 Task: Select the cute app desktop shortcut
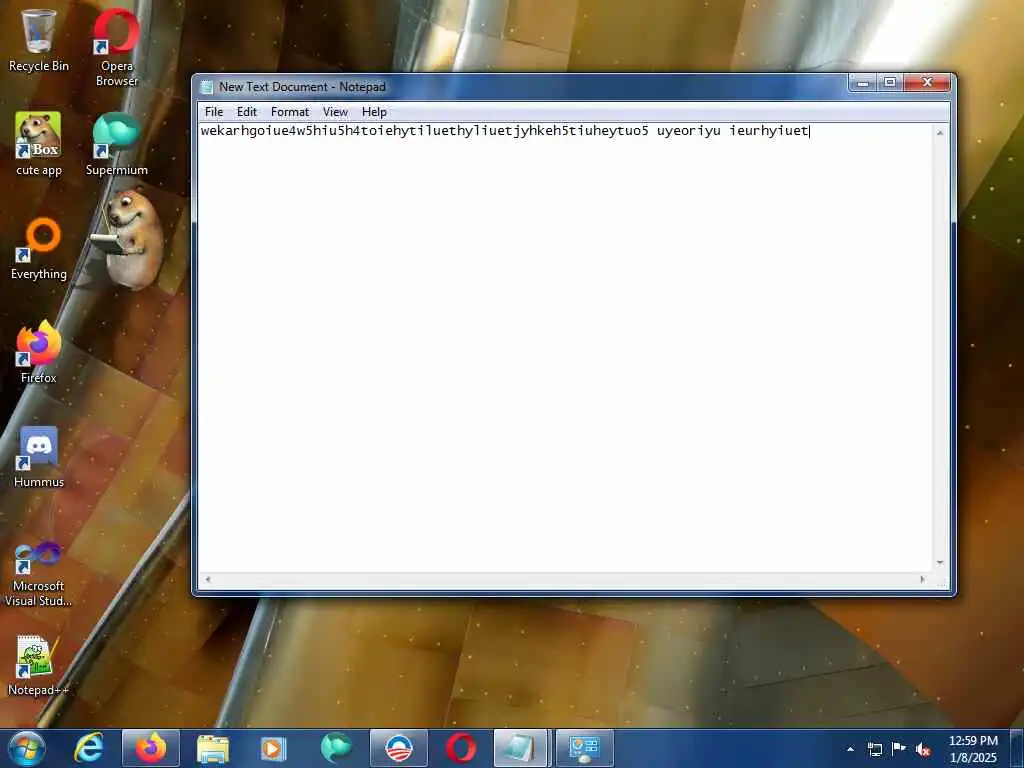coord(38,144)
